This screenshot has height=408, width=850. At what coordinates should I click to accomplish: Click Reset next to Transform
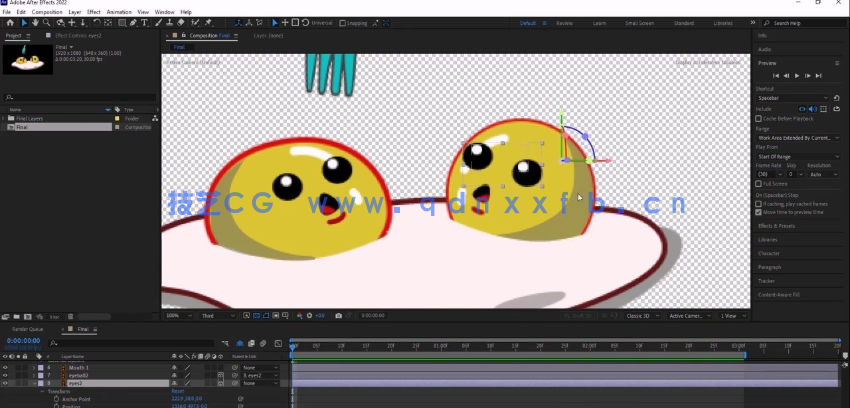[177, 391]
